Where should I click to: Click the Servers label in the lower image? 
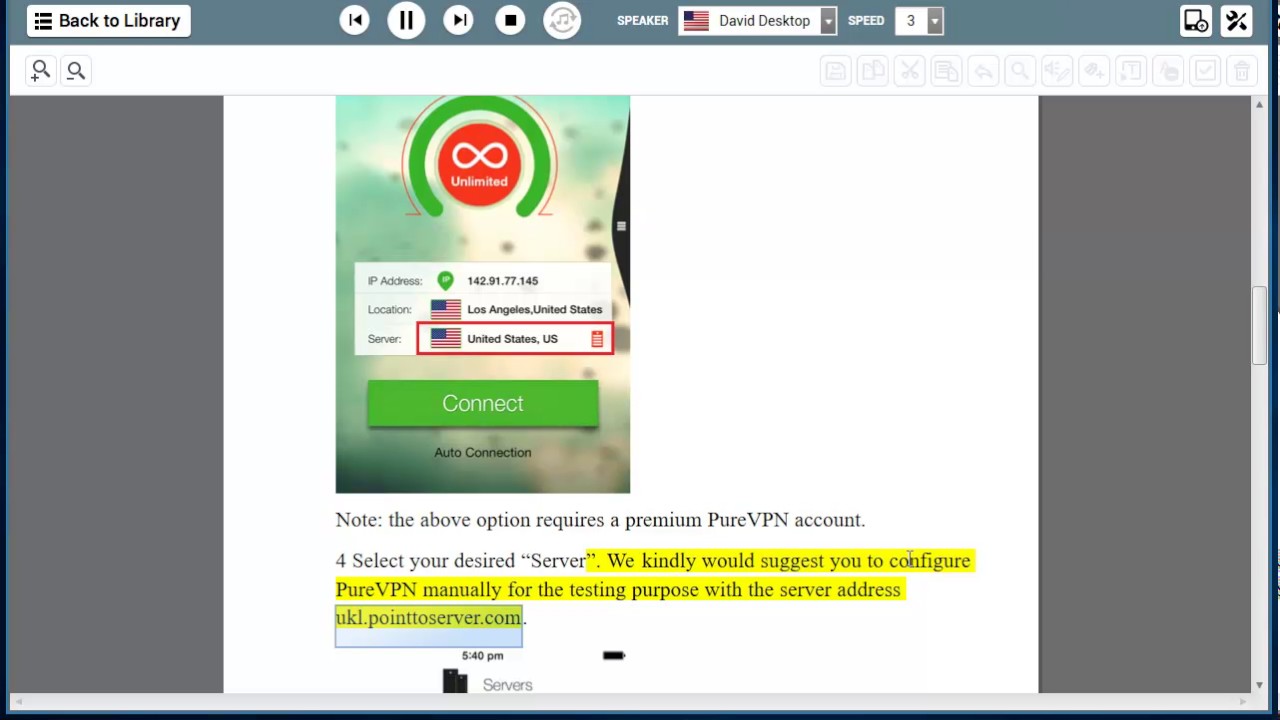pos(507,685)
